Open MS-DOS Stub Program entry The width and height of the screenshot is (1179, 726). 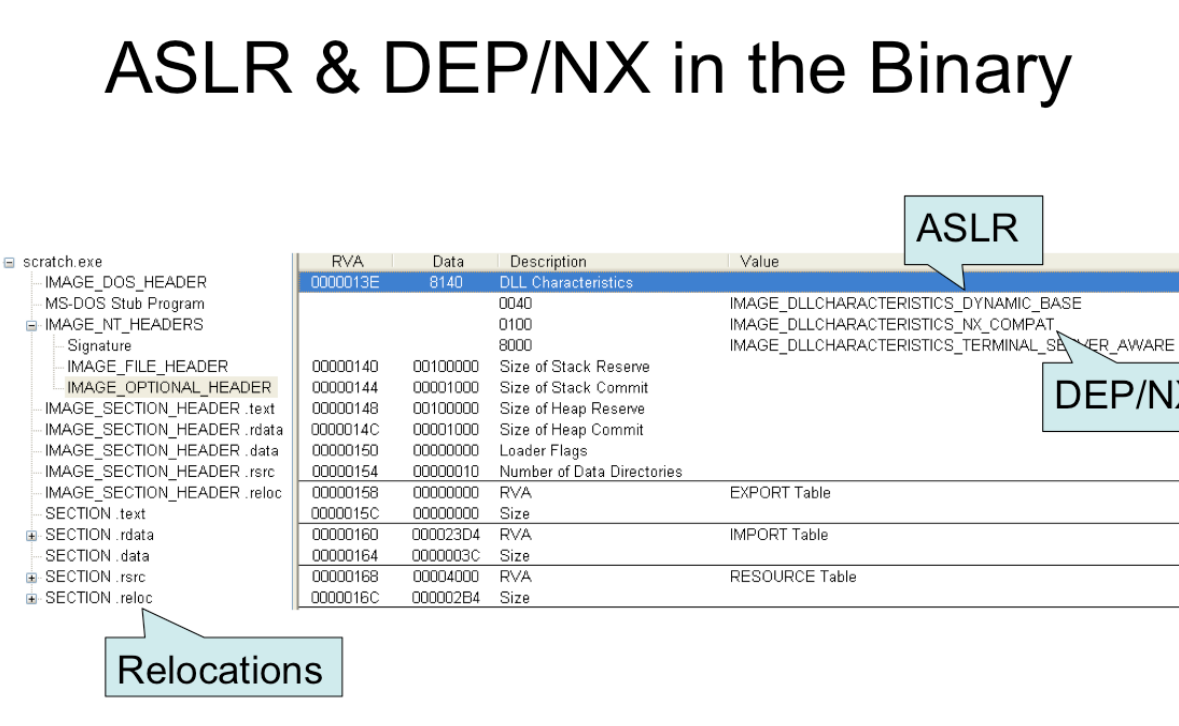124,304
